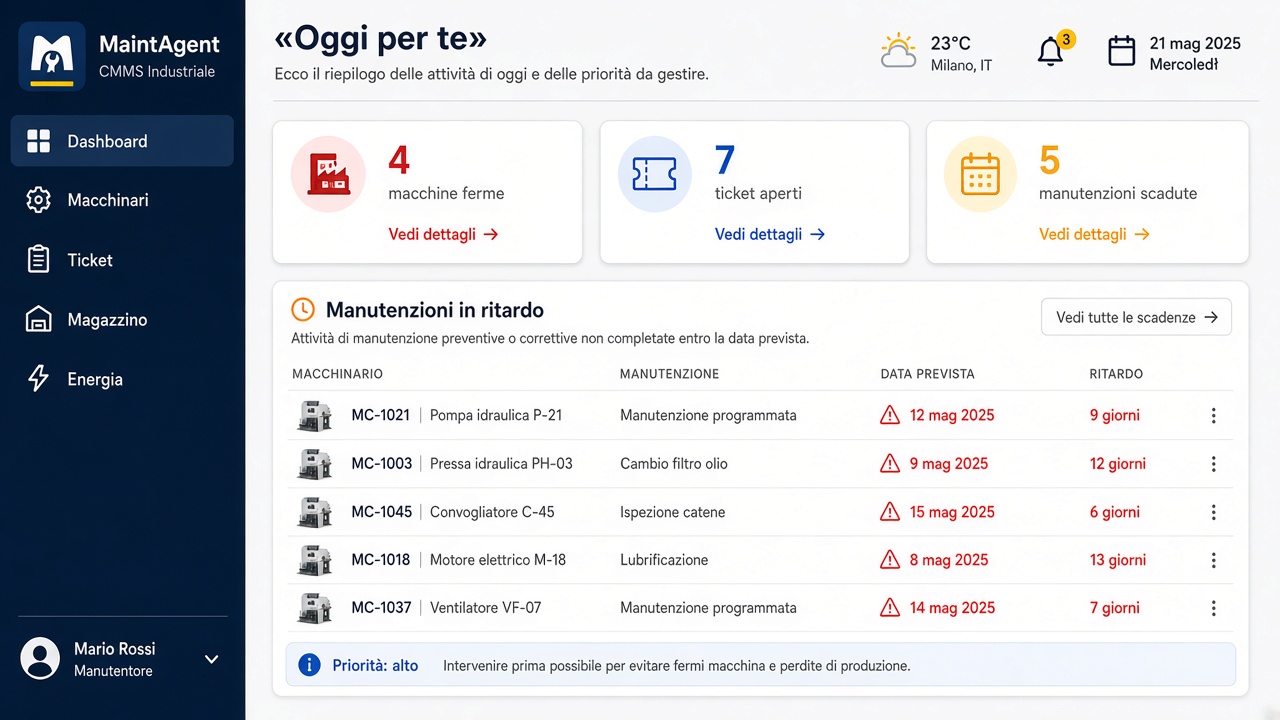The image size is (1280, 720).
Task: Click the clock icon next to Manutenzioni in ritardo
Action: pyautogui.click(x=303, y=310)
